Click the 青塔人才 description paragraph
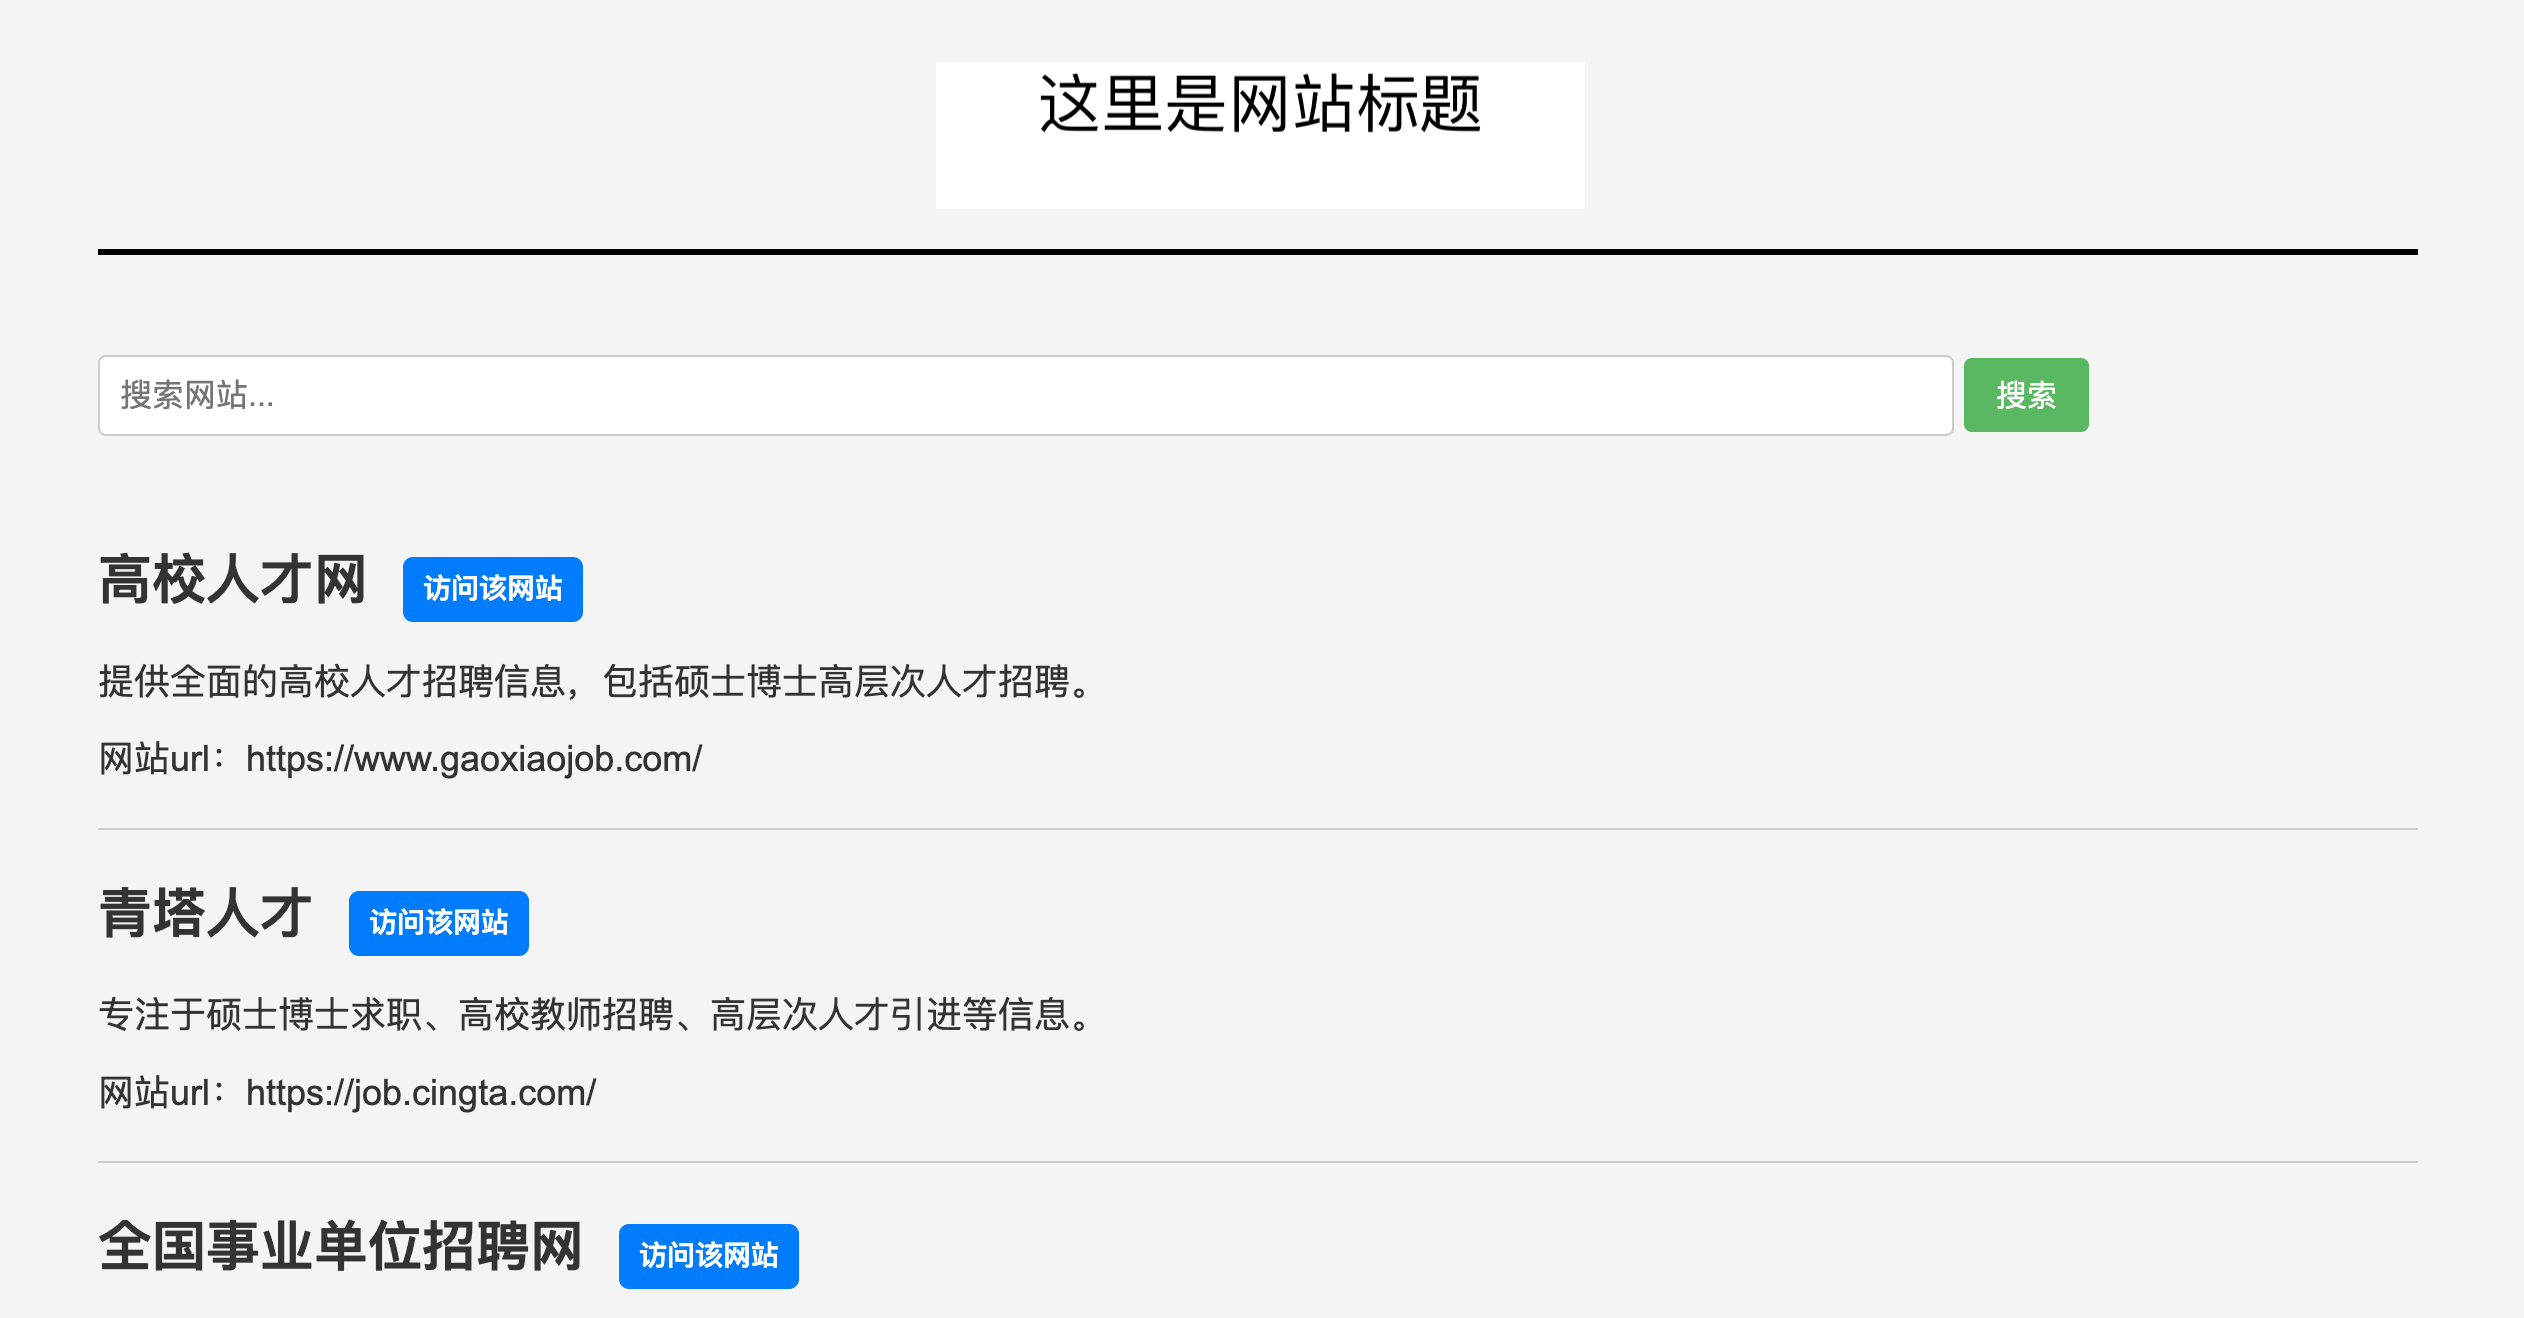2524x1318 pixels. coord(596,1015)
